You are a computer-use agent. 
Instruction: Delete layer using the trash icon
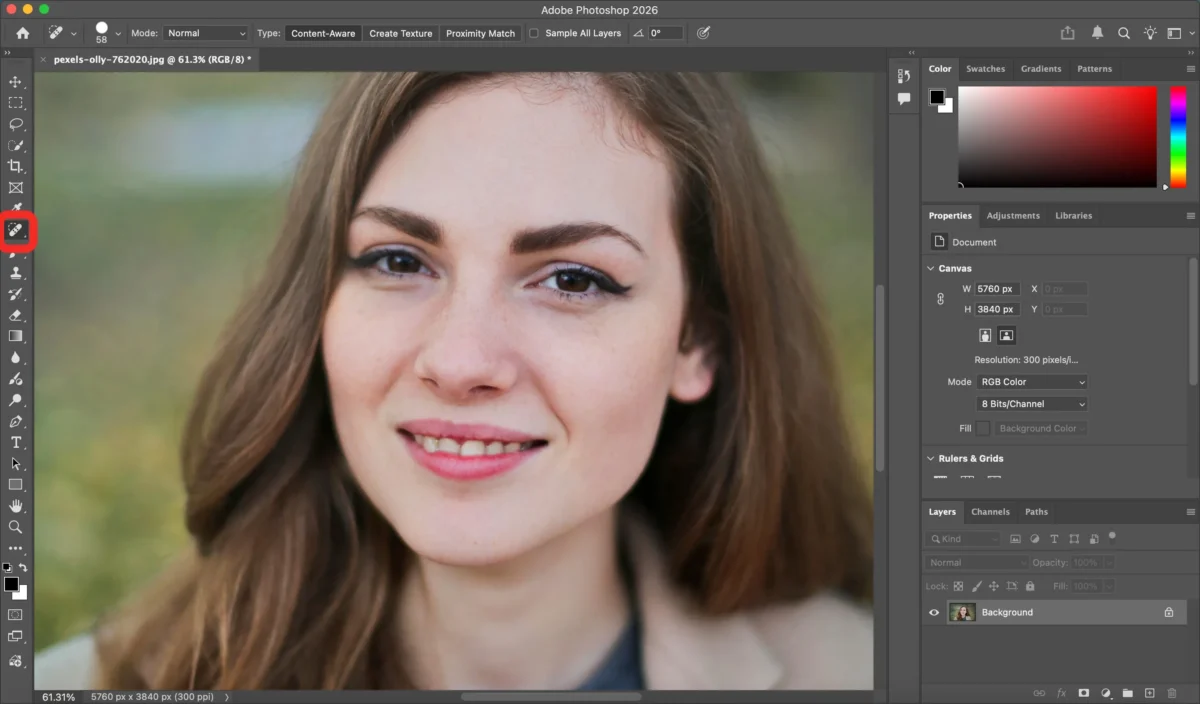point(1172,693)
